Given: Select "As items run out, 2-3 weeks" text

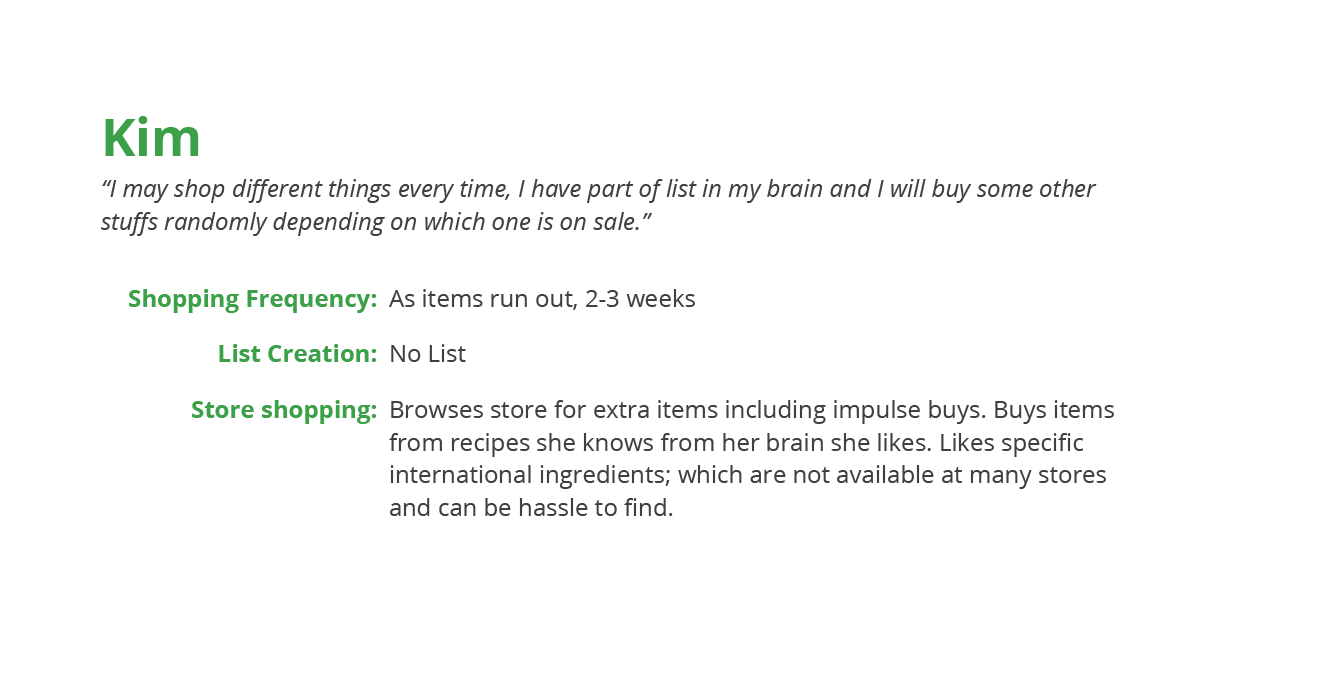Looking at the screenshot, I should [542, 299].
